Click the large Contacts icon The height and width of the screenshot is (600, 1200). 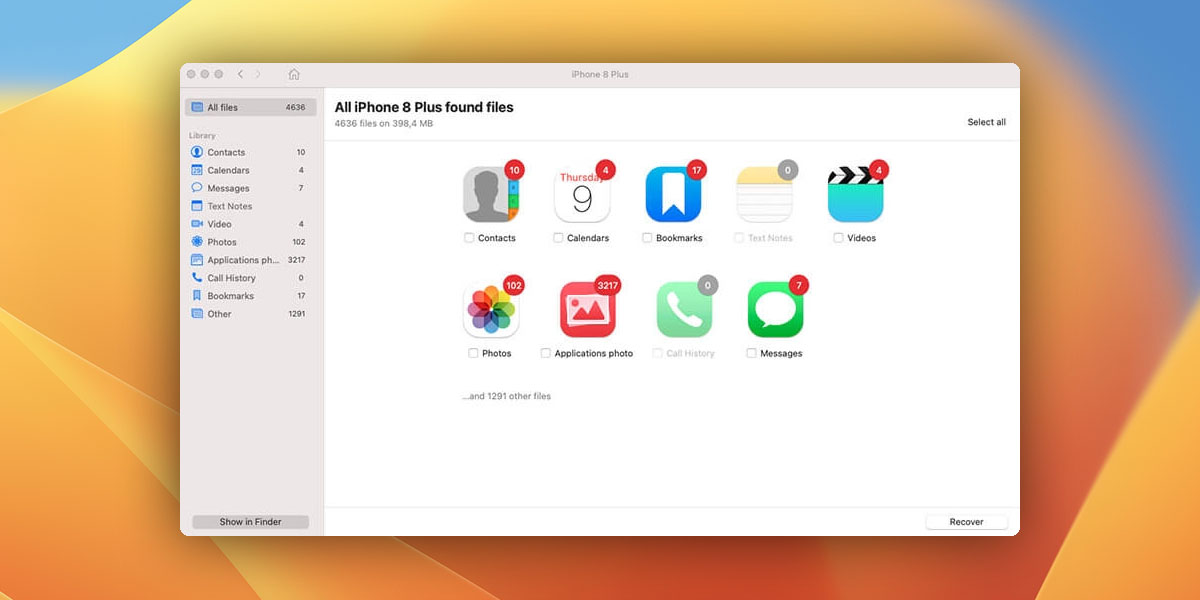click(491, 194)
